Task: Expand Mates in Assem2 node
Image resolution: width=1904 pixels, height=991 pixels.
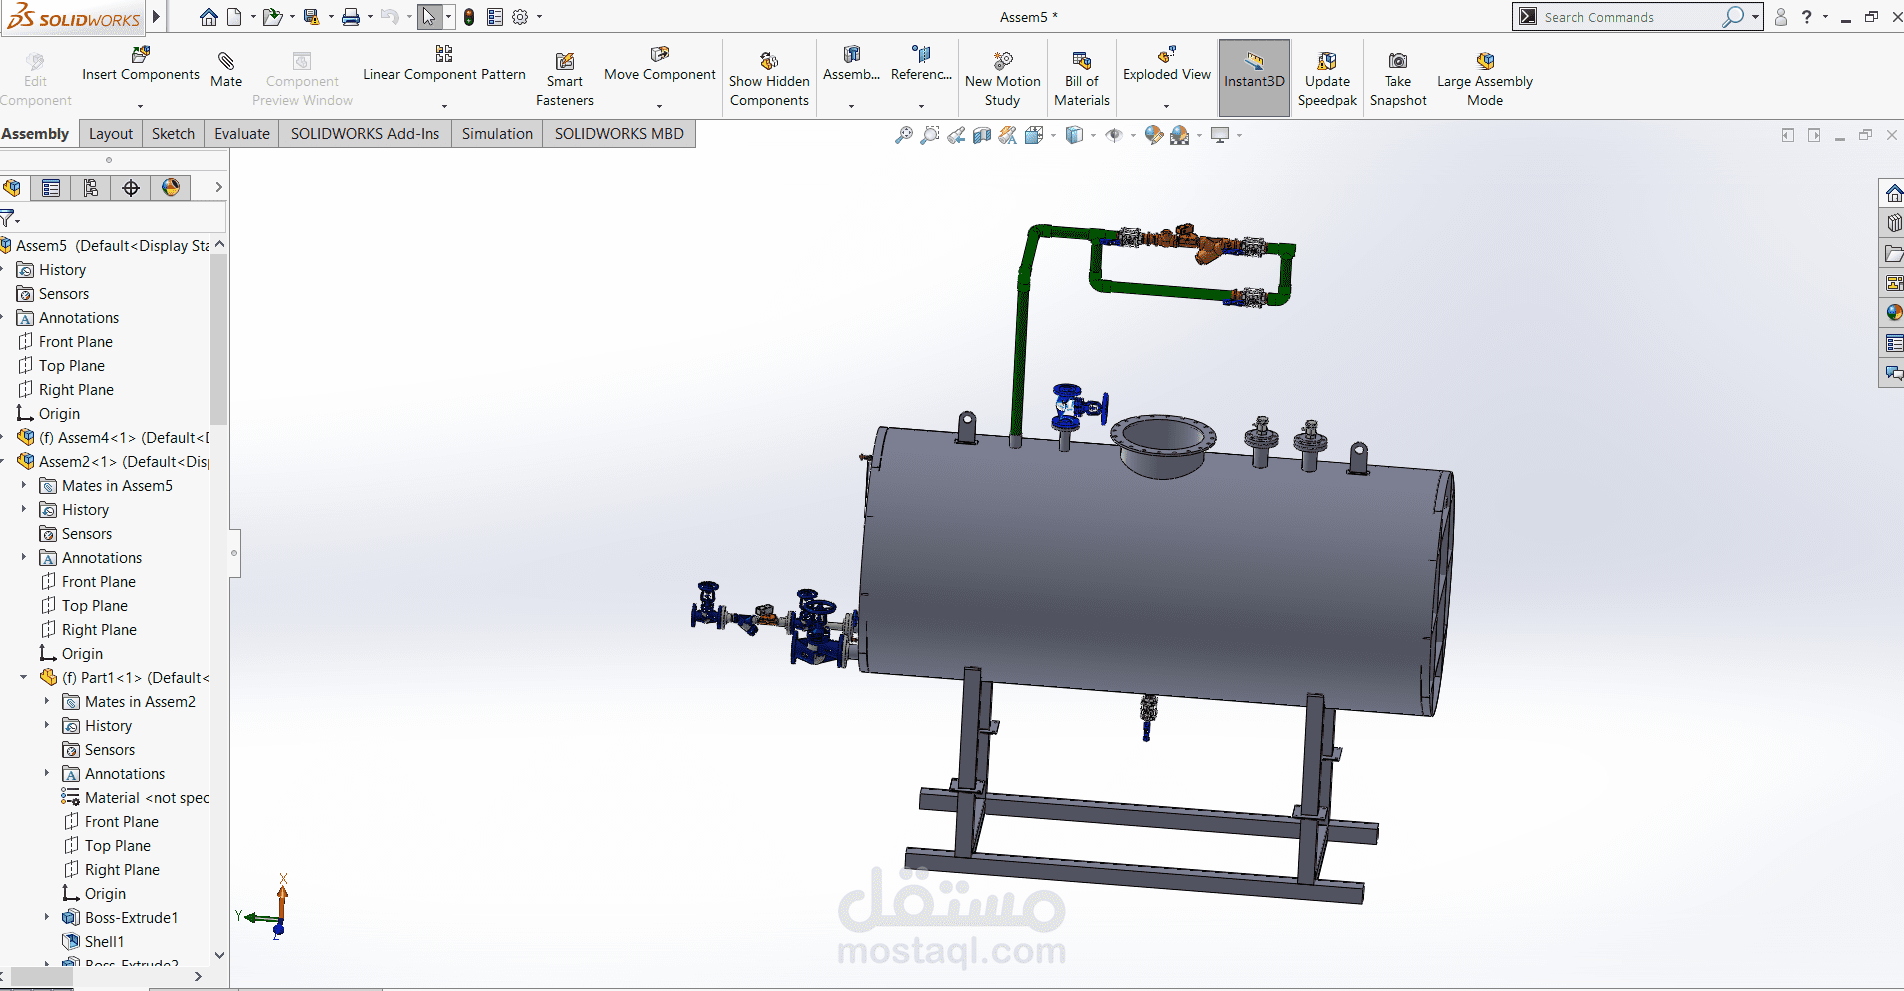Action: [47, 701]
